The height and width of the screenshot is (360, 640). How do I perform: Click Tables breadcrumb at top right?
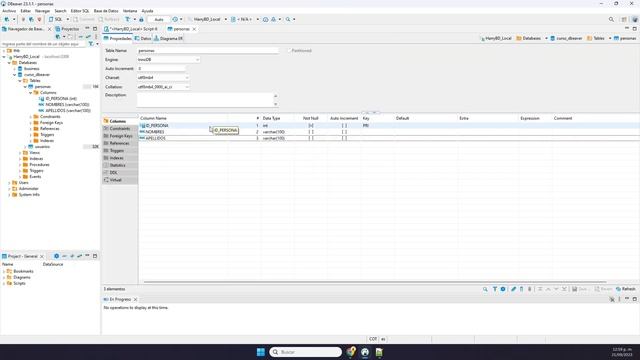pos(596,38)
